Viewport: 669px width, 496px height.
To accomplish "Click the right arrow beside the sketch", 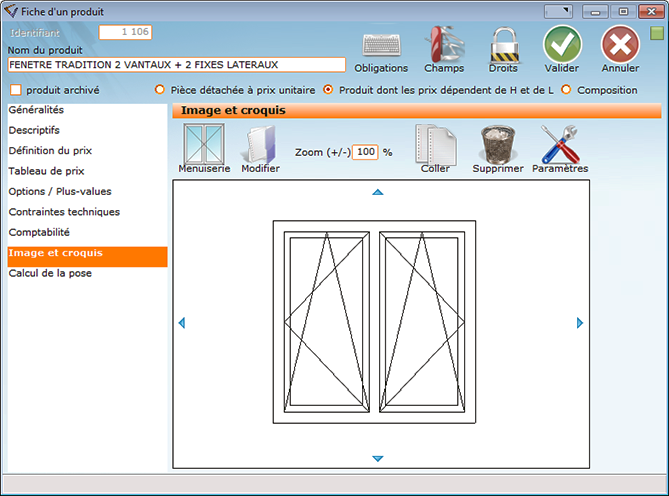I will 580,323.
